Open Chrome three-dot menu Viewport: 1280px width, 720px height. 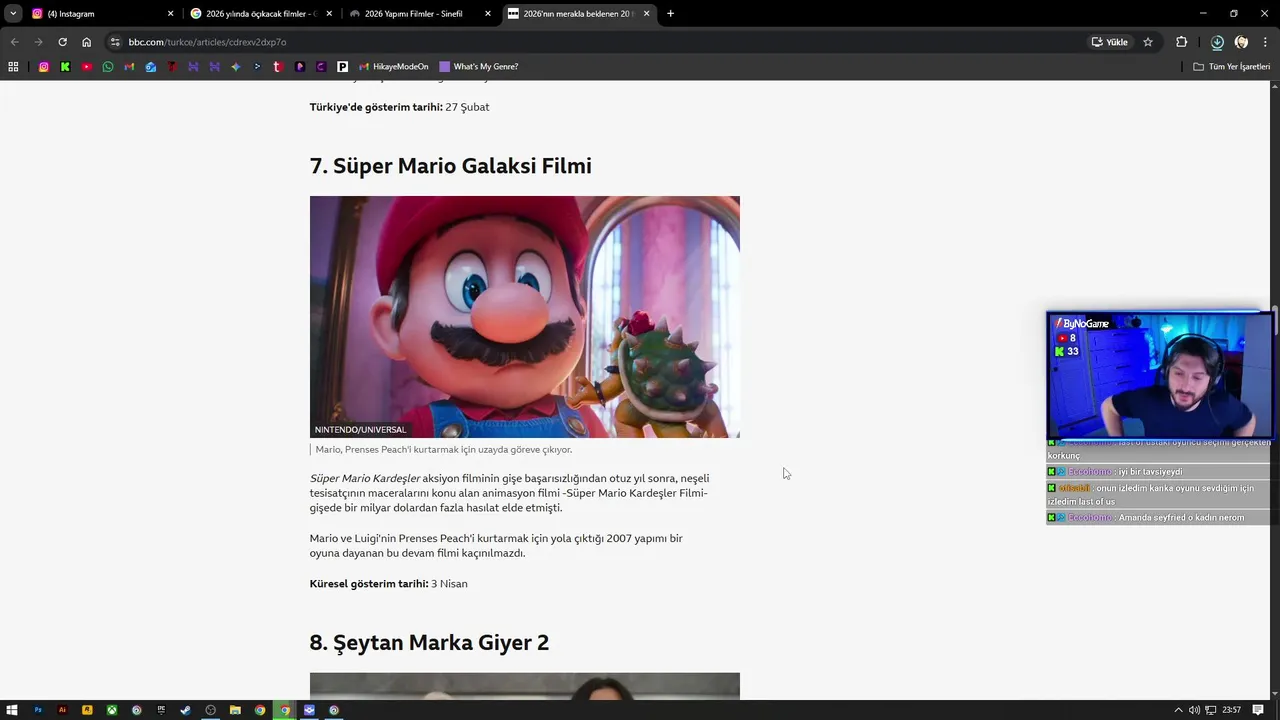pos(1265,42)
